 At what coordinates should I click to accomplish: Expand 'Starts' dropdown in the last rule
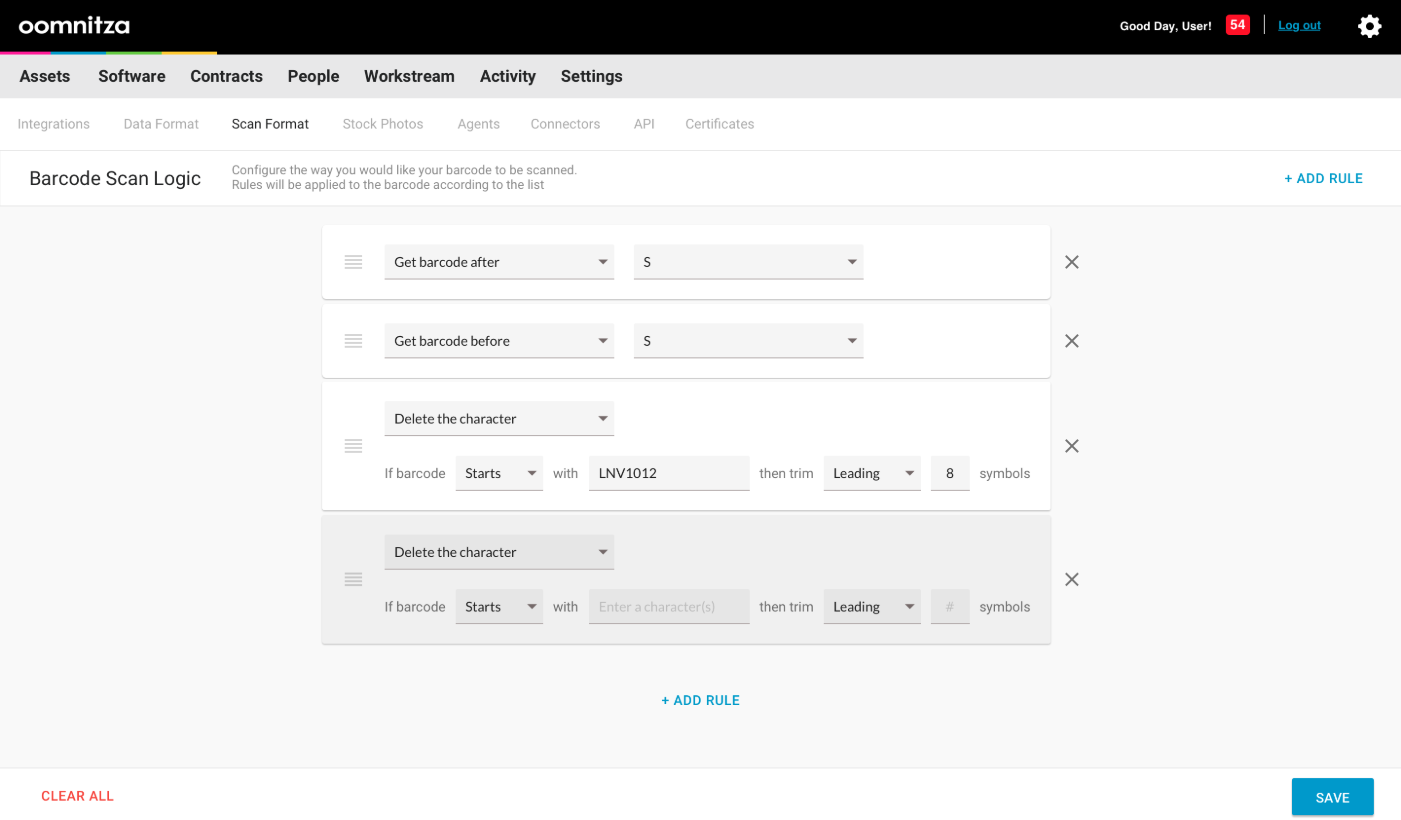pos(498,607)
